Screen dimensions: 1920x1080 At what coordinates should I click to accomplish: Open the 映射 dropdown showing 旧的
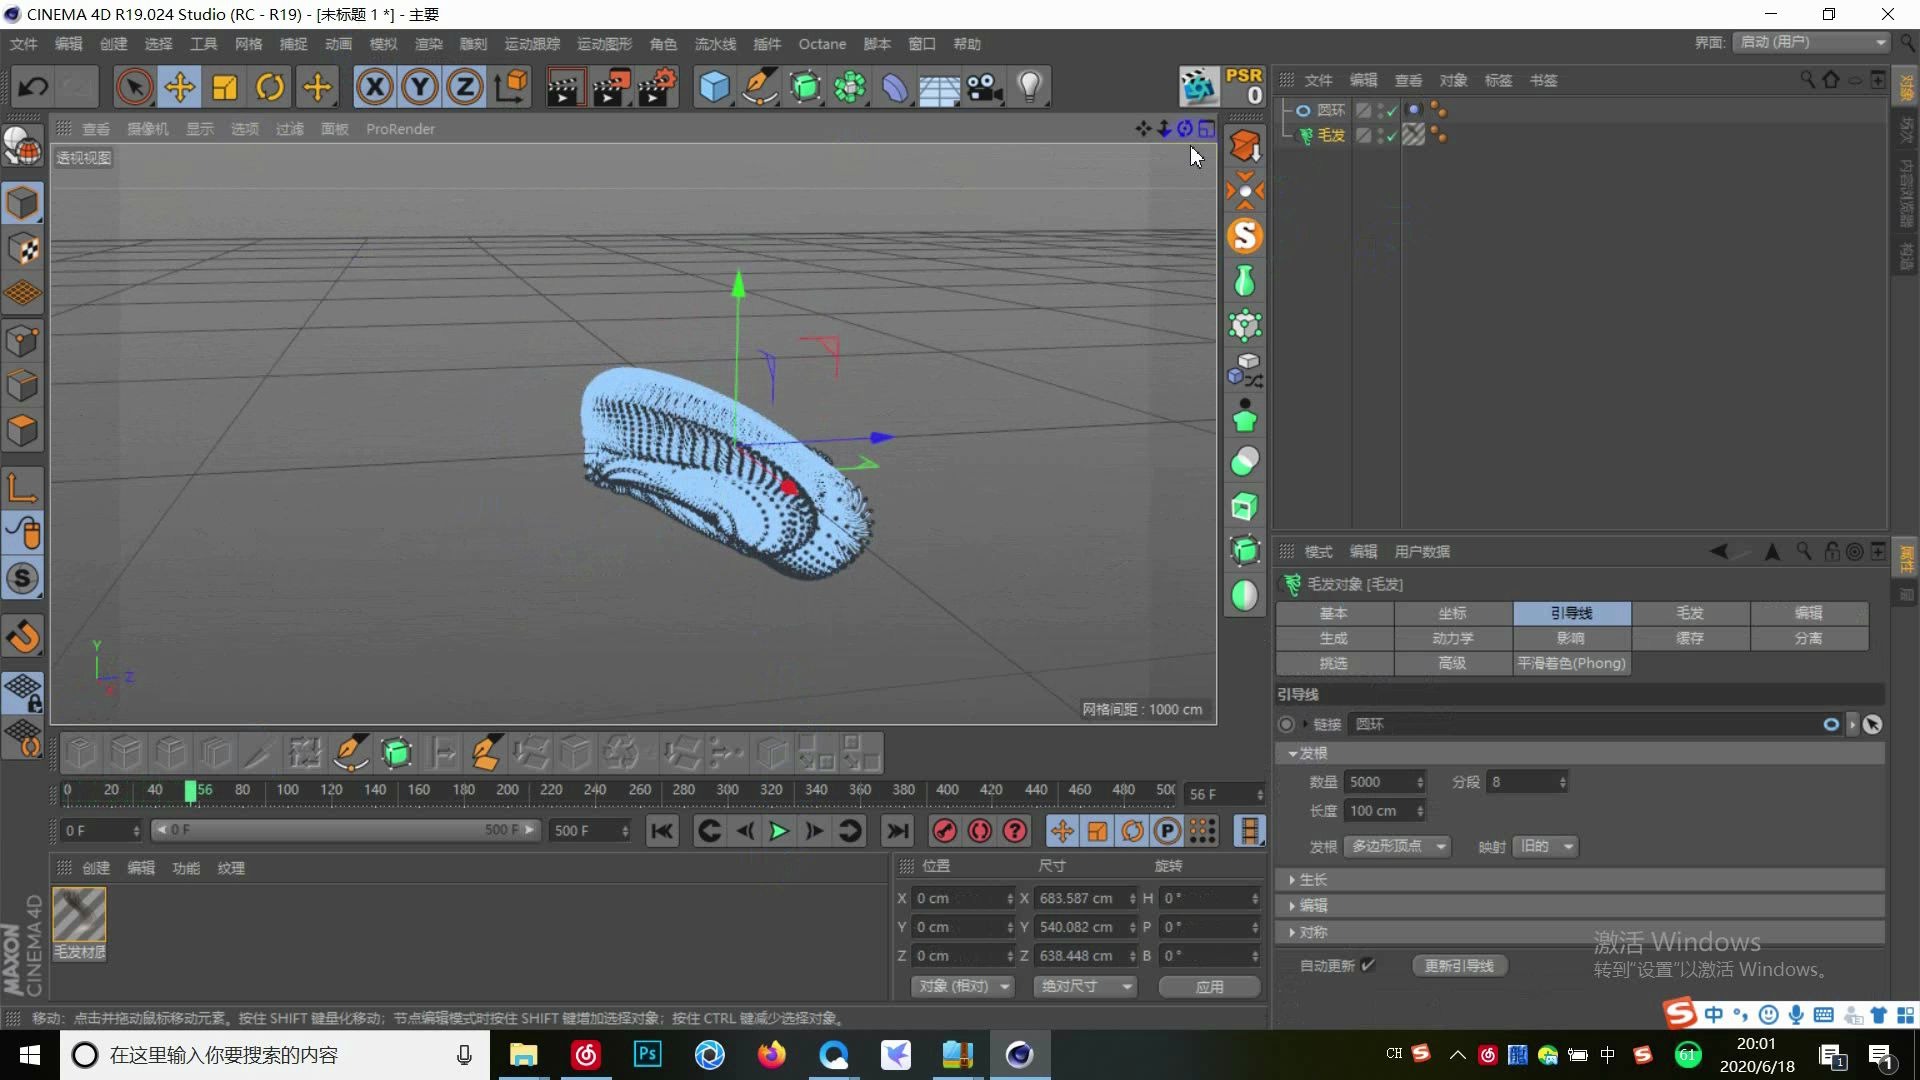[1544, 846]
